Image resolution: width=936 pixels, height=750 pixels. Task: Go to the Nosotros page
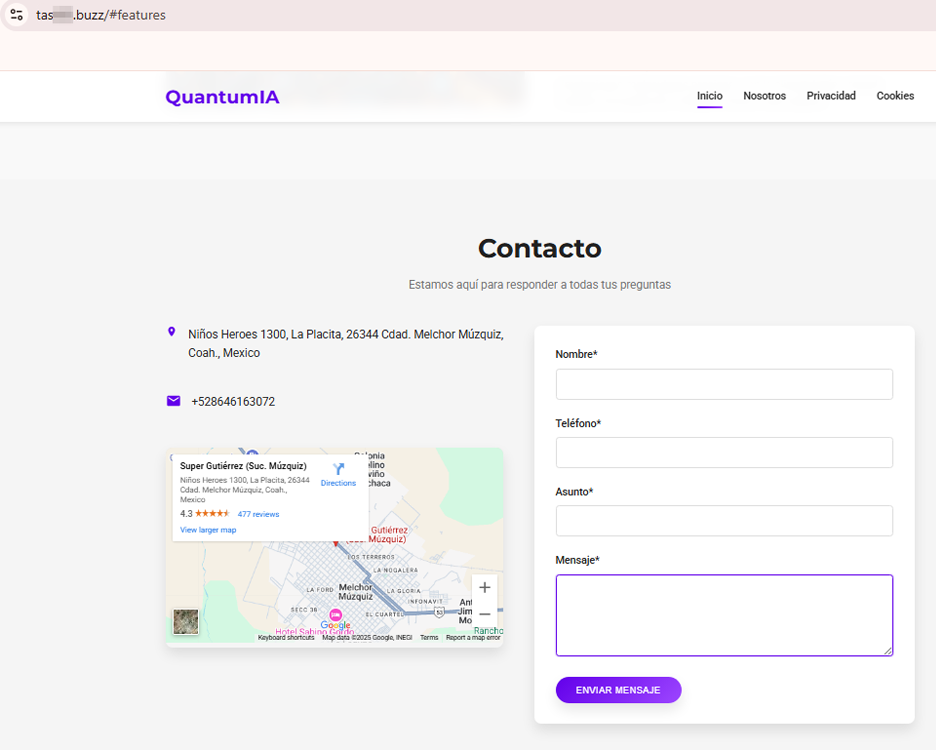[x=764, y=96]
